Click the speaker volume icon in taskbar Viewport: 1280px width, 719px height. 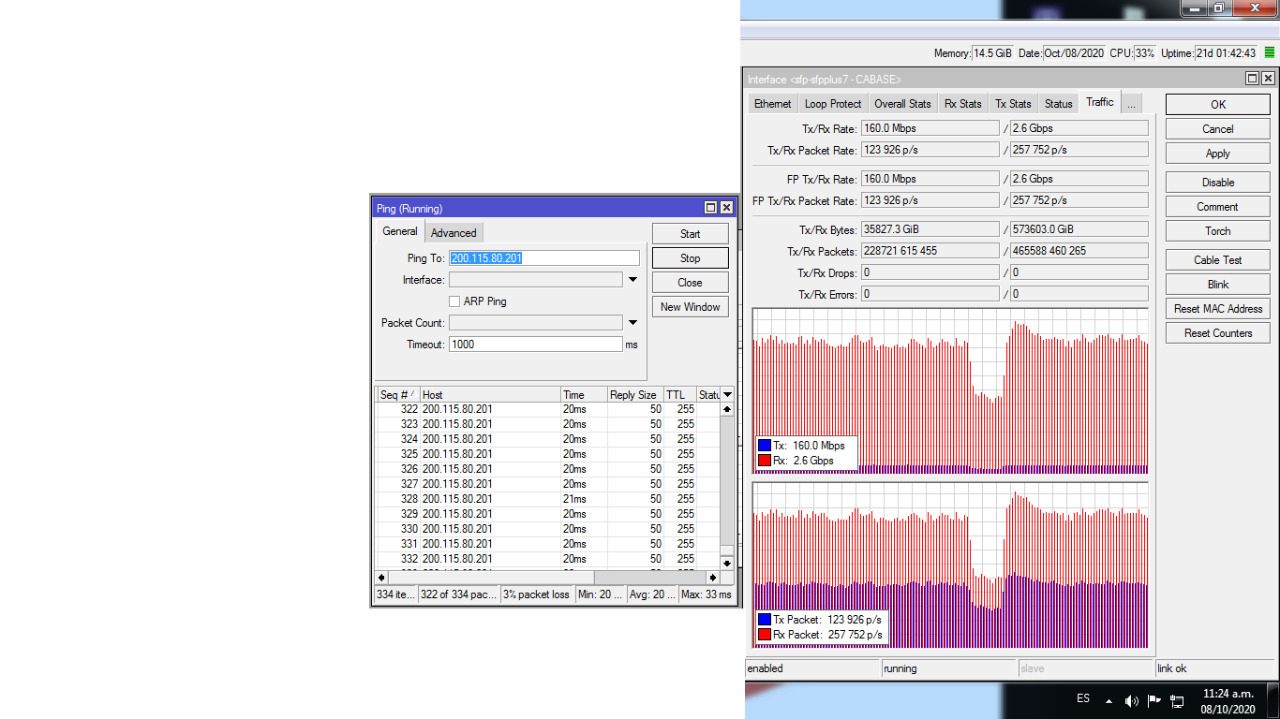pos(1131,700)
